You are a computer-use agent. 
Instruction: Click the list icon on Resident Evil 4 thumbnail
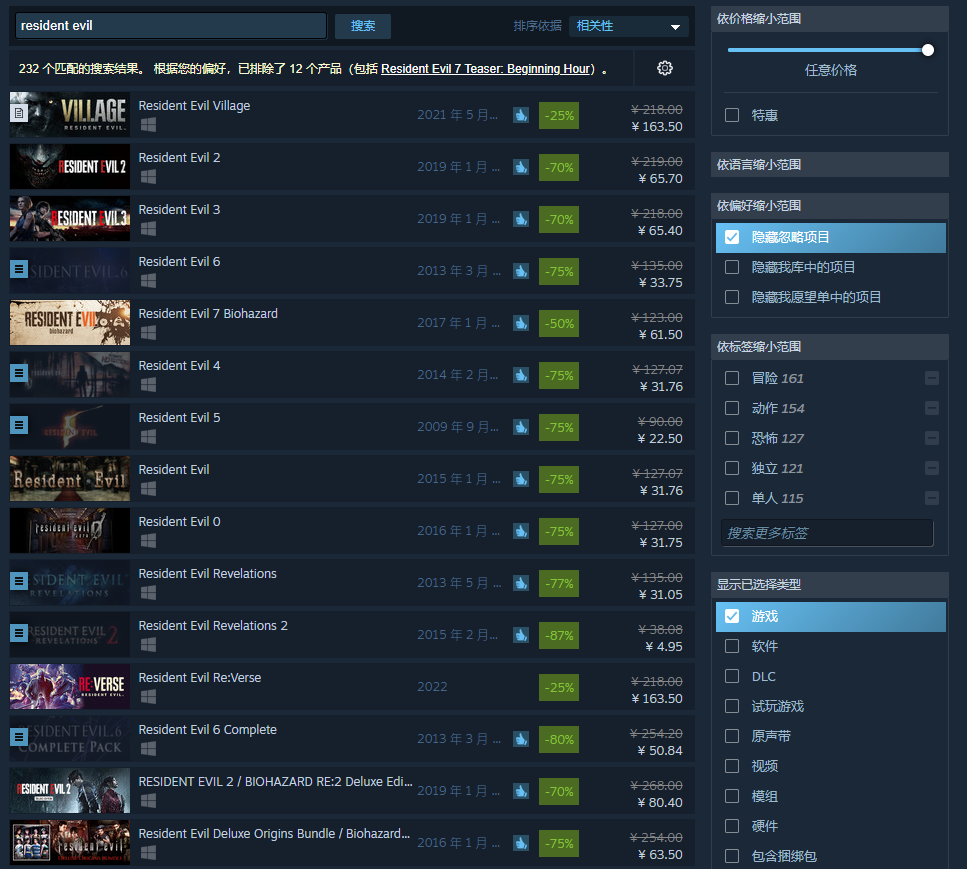pyautogui.click(x=19, y=373)
